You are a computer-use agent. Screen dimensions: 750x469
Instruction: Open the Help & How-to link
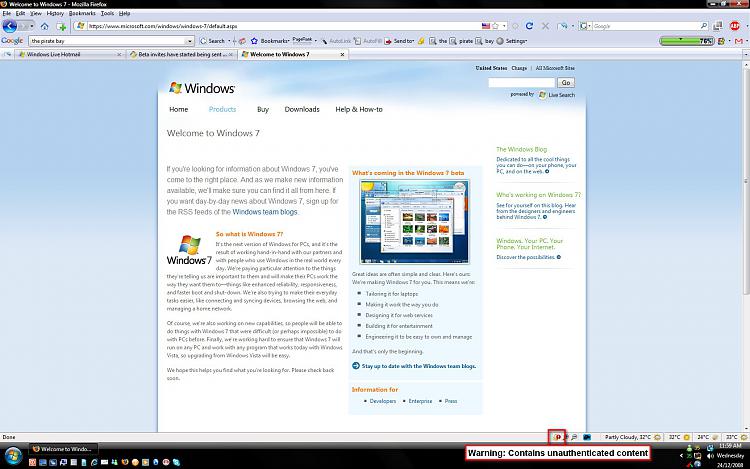(x=359, y=109)
